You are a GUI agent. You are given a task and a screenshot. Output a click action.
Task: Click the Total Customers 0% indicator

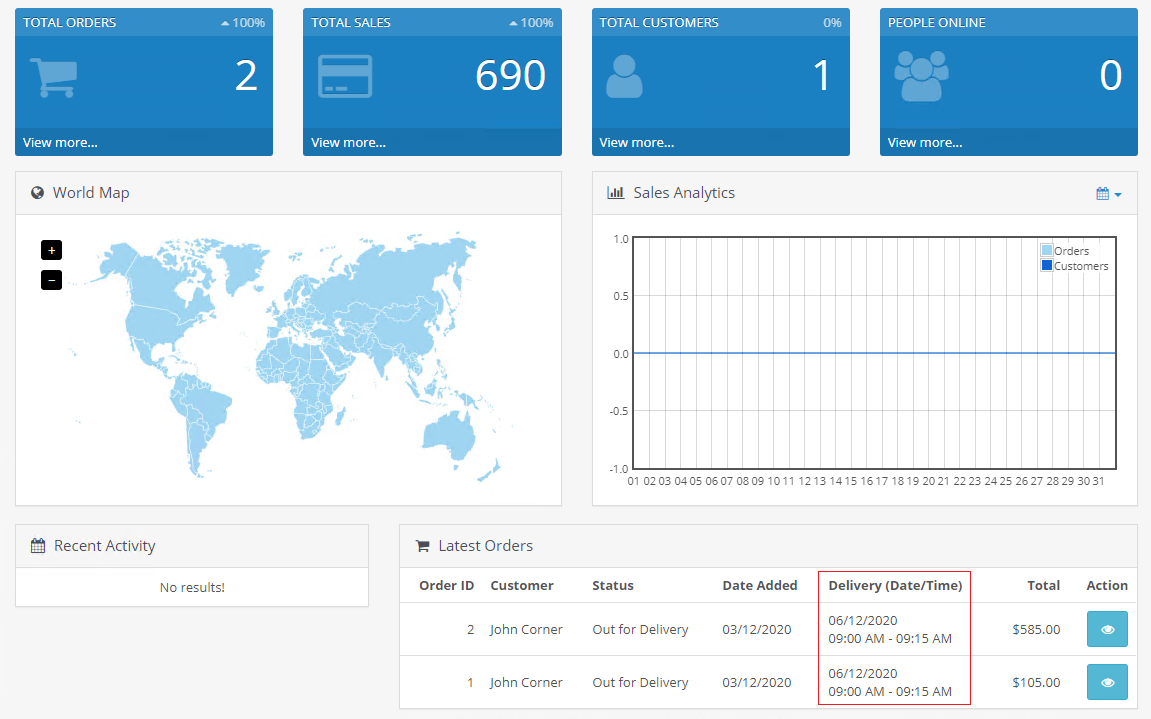point(832,23)
